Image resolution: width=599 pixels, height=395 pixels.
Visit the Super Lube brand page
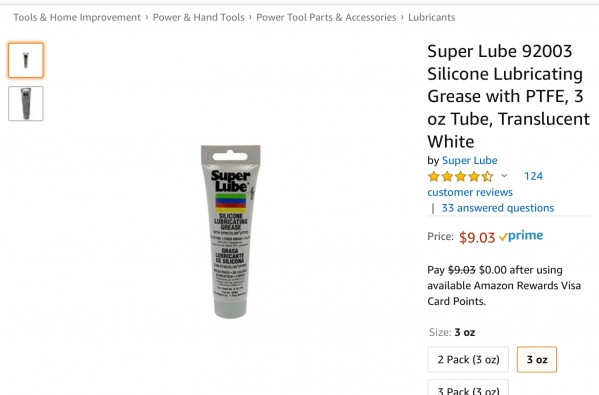point(469,160)
